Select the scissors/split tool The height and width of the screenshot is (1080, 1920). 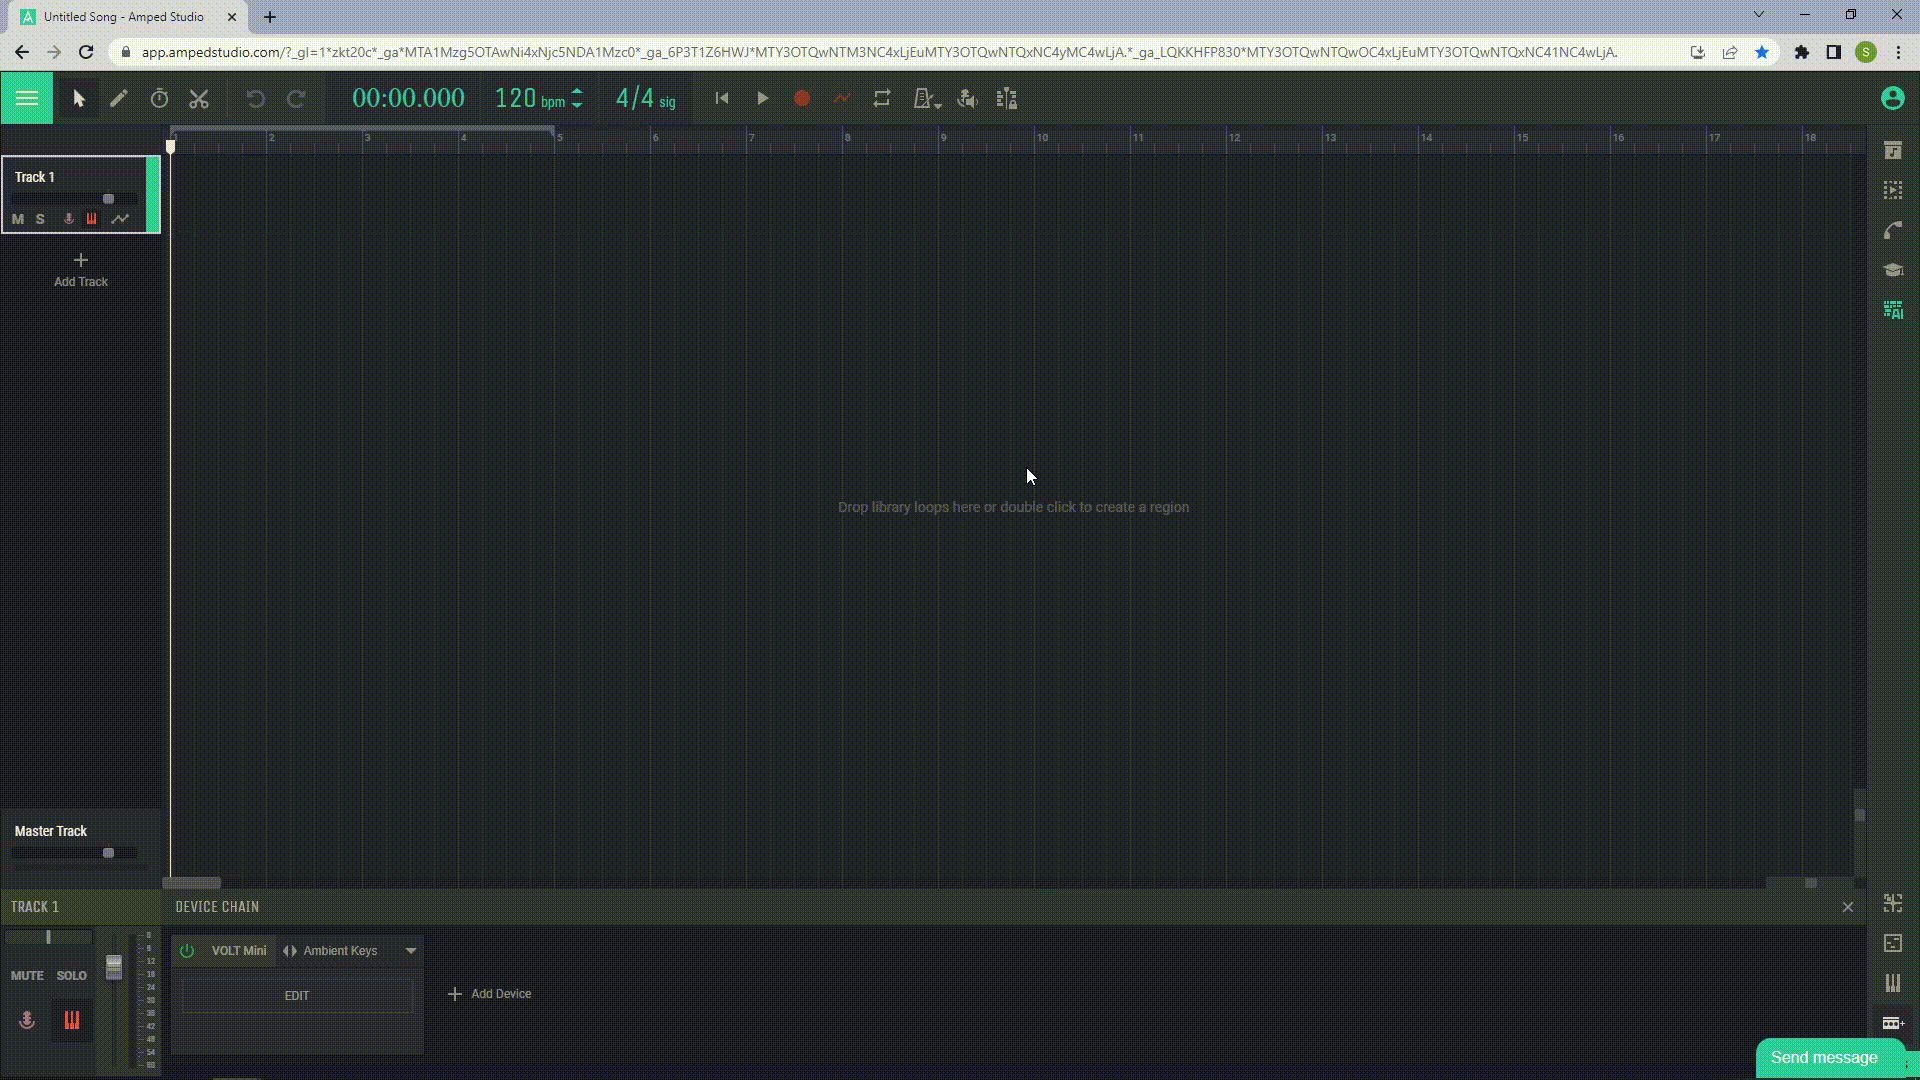(199, 99)
